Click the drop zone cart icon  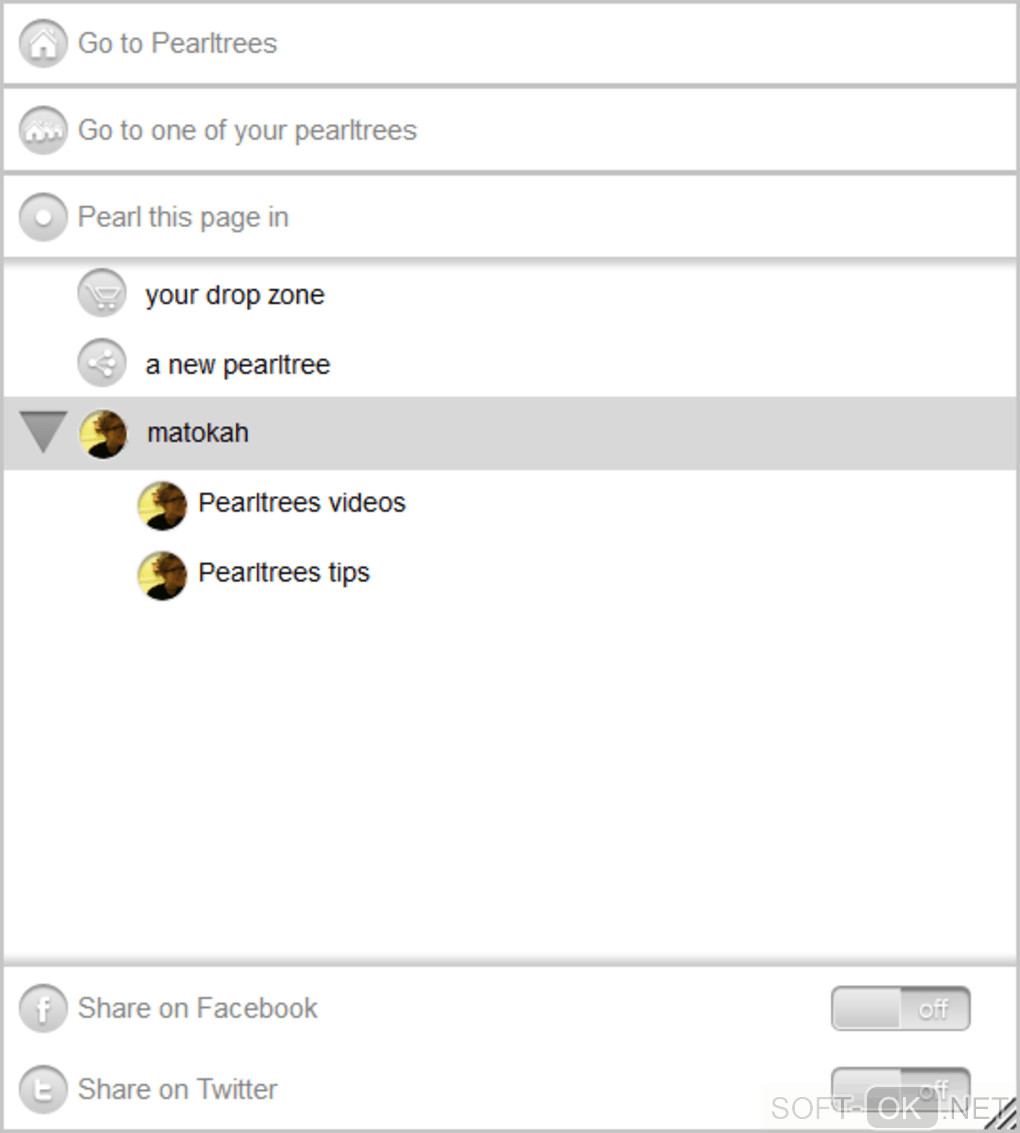(x=102, y=295)
